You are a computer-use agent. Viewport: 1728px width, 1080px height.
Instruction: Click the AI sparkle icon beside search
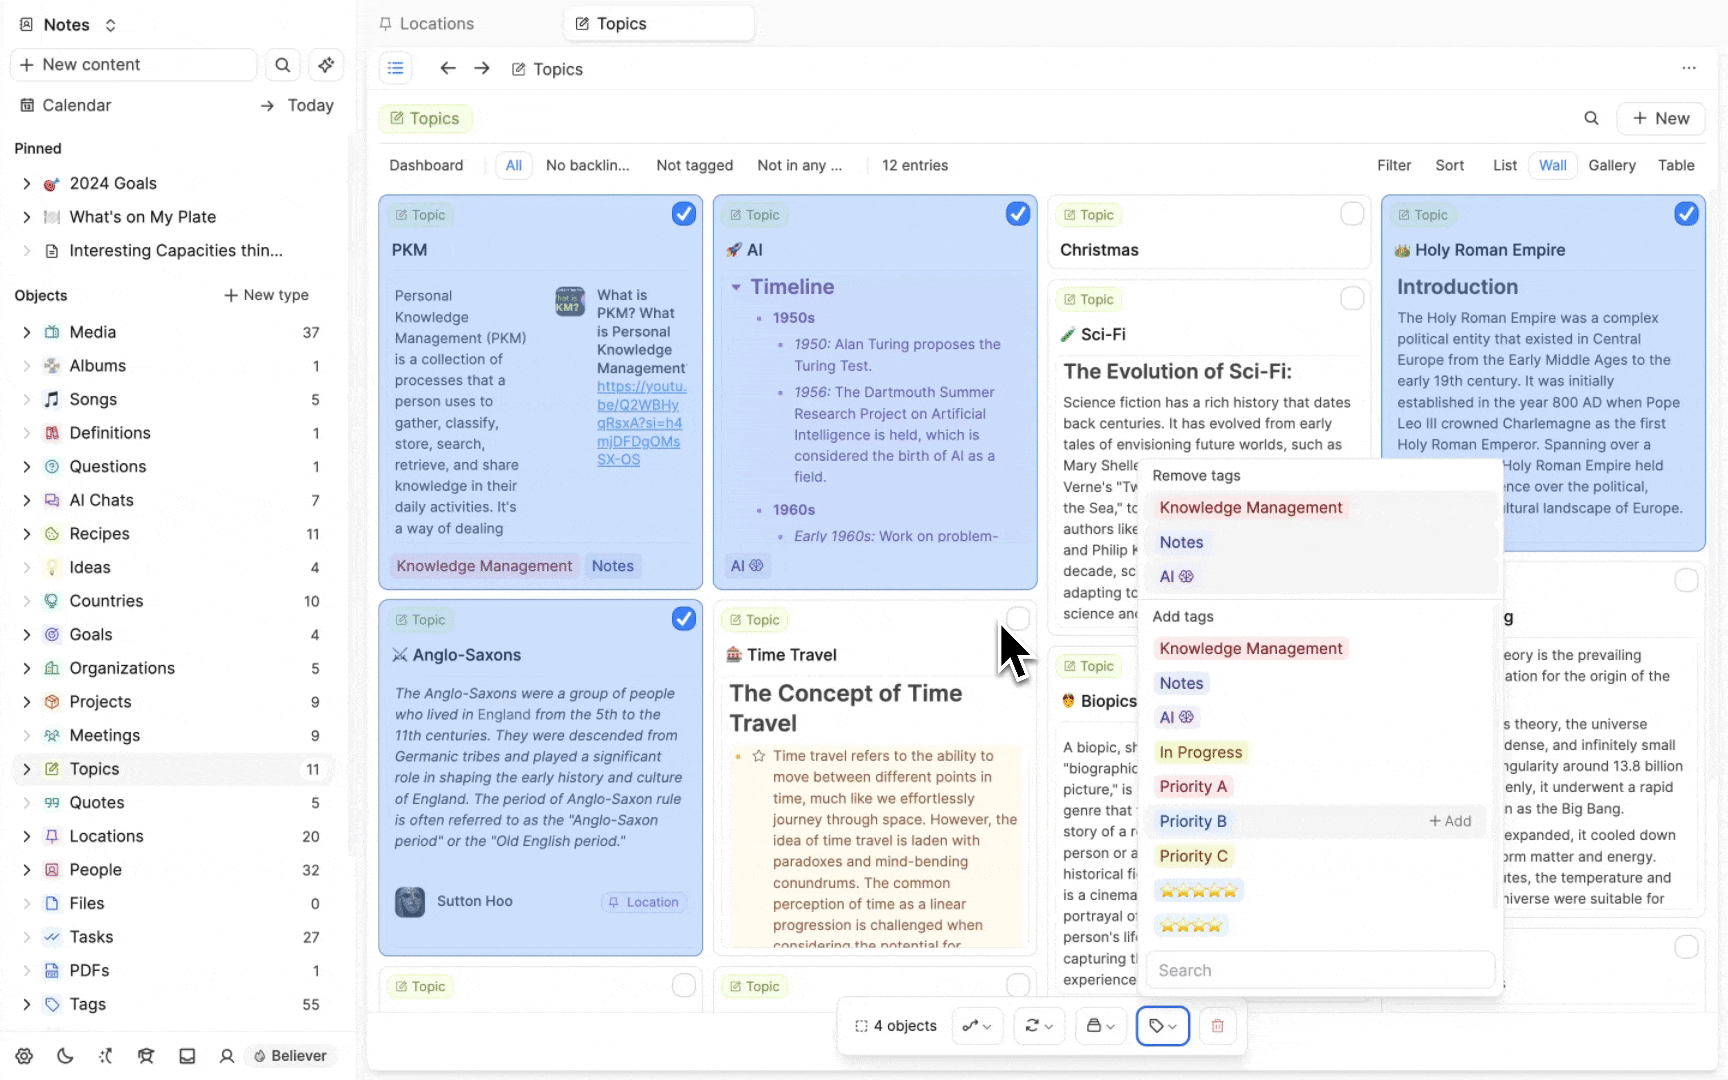coord(326,65)
